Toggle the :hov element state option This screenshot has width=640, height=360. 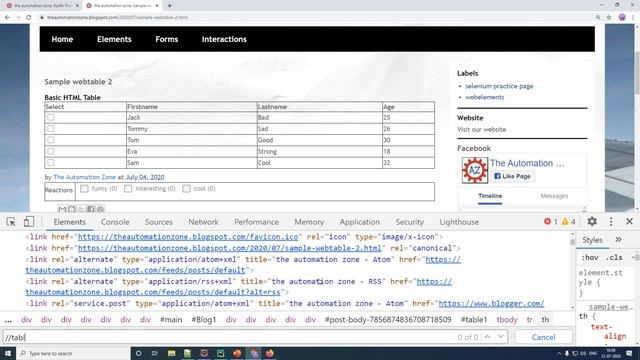(589, 258)
